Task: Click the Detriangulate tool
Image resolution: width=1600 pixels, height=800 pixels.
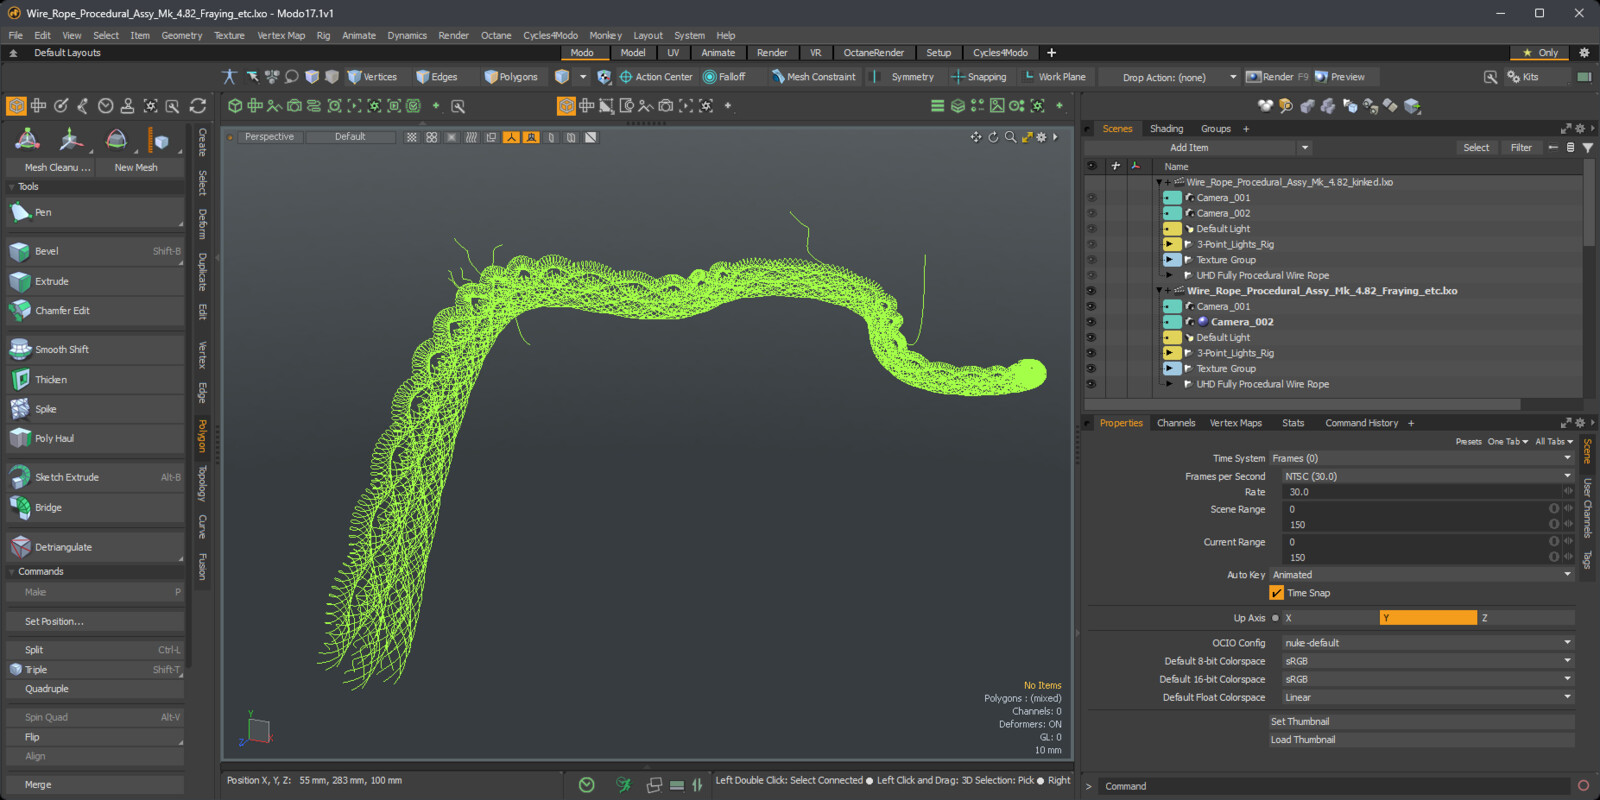Action: pyautogui.click(x=95, y=547)
